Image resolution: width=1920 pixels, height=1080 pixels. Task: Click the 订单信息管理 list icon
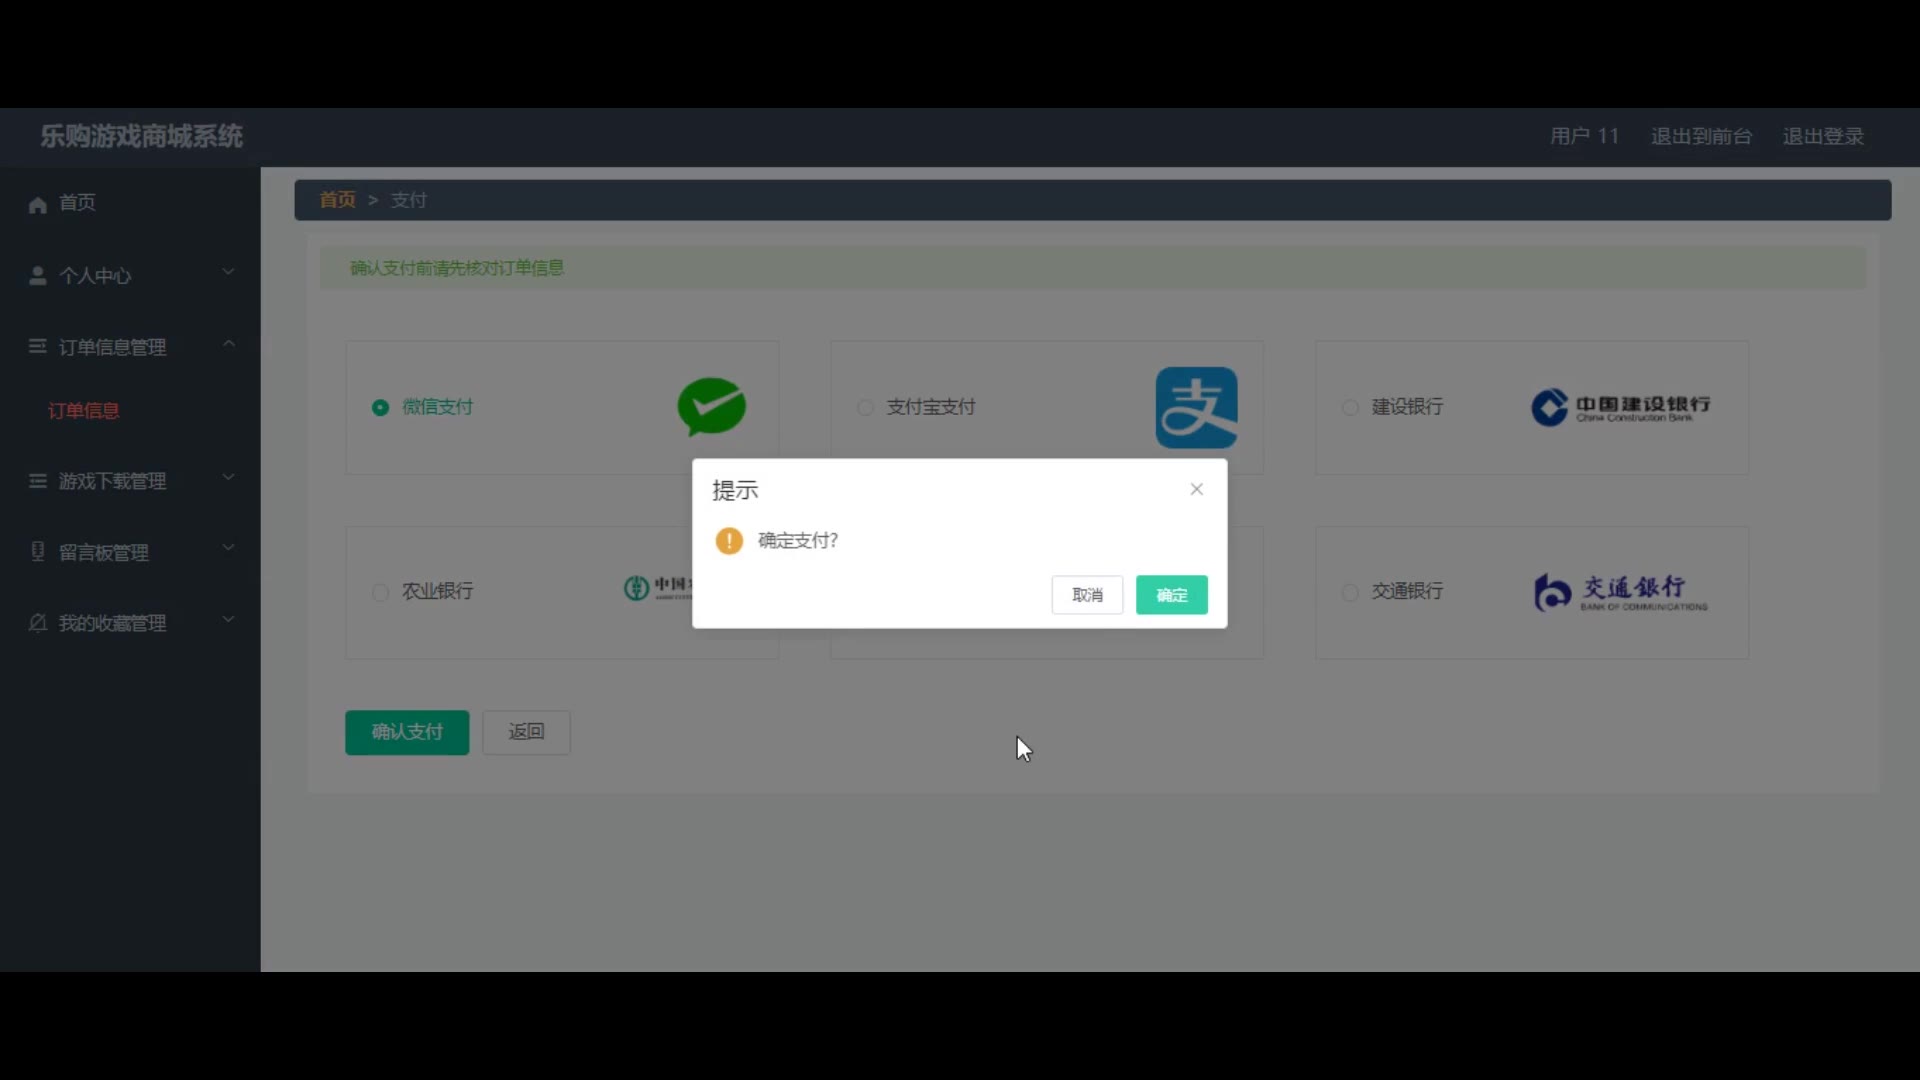point(38,346)
